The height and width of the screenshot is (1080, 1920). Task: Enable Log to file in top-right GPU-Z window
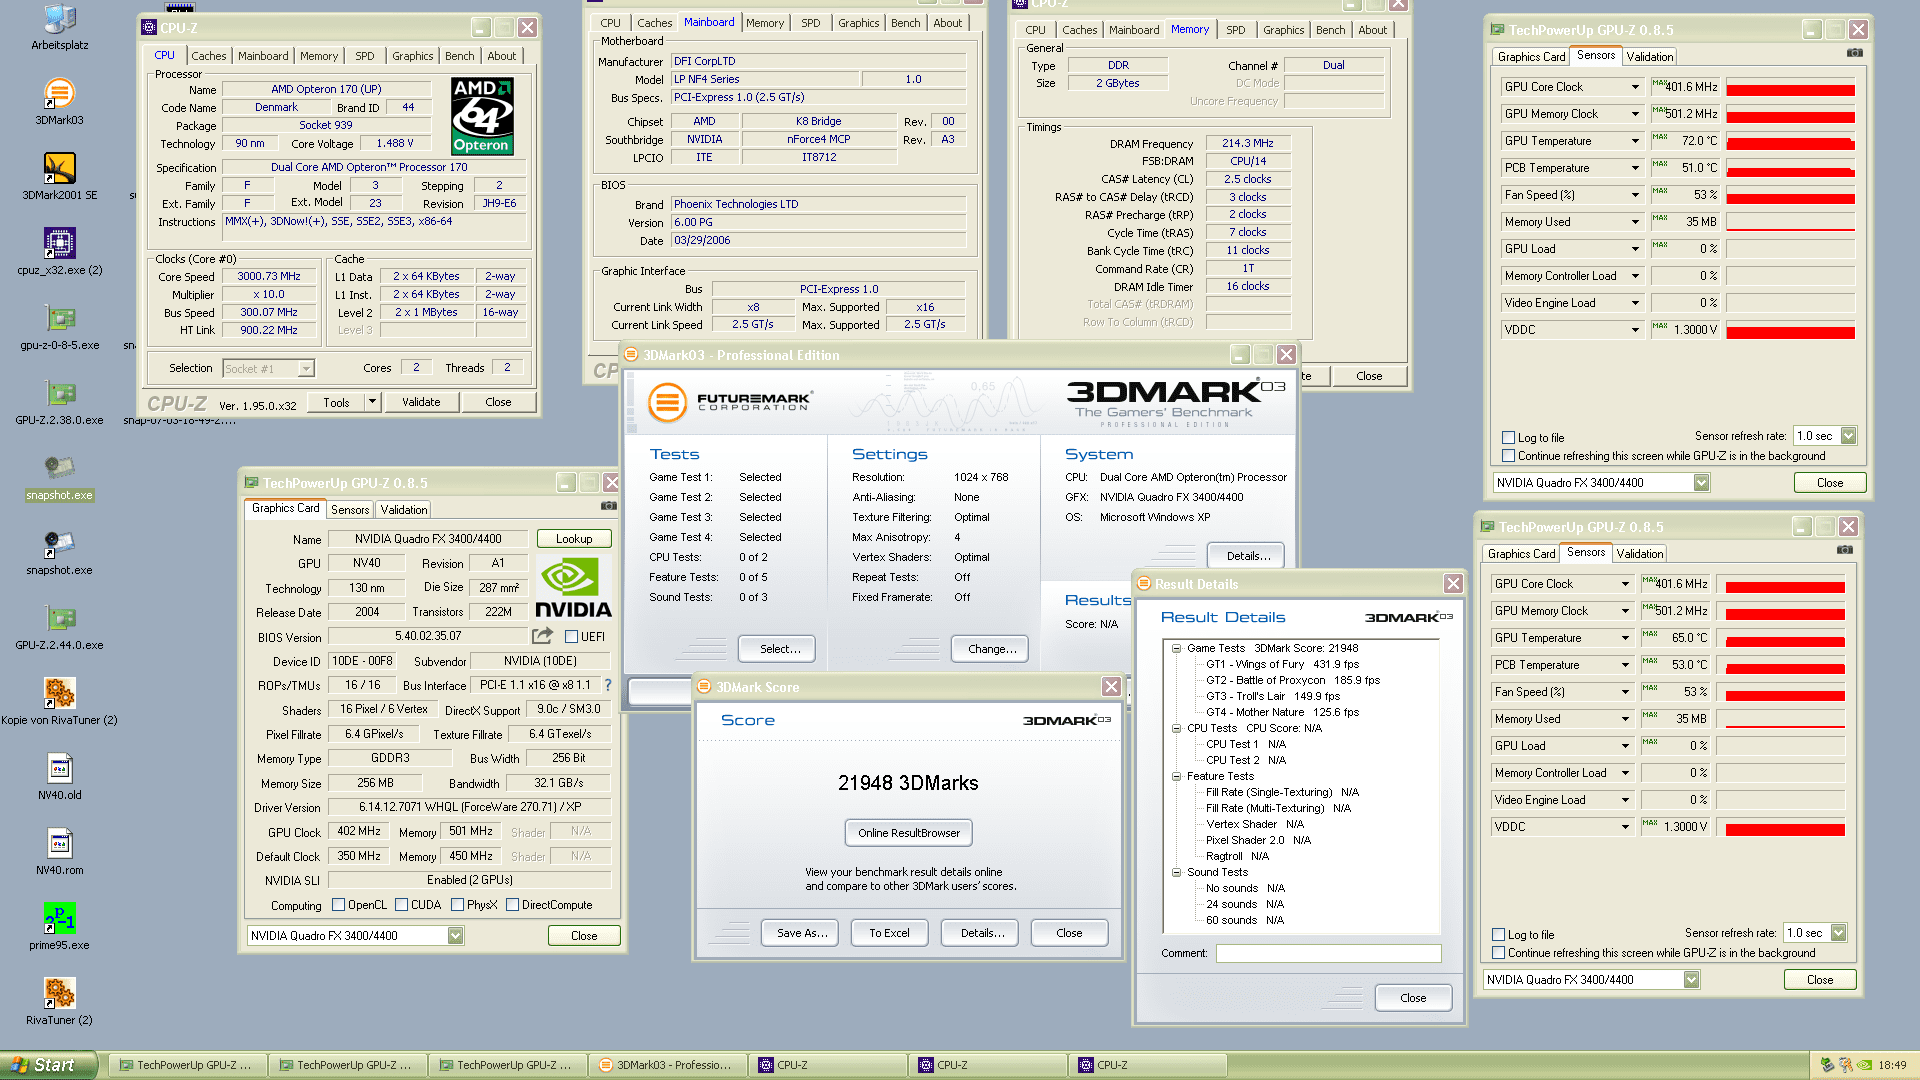coord(1508,438)
